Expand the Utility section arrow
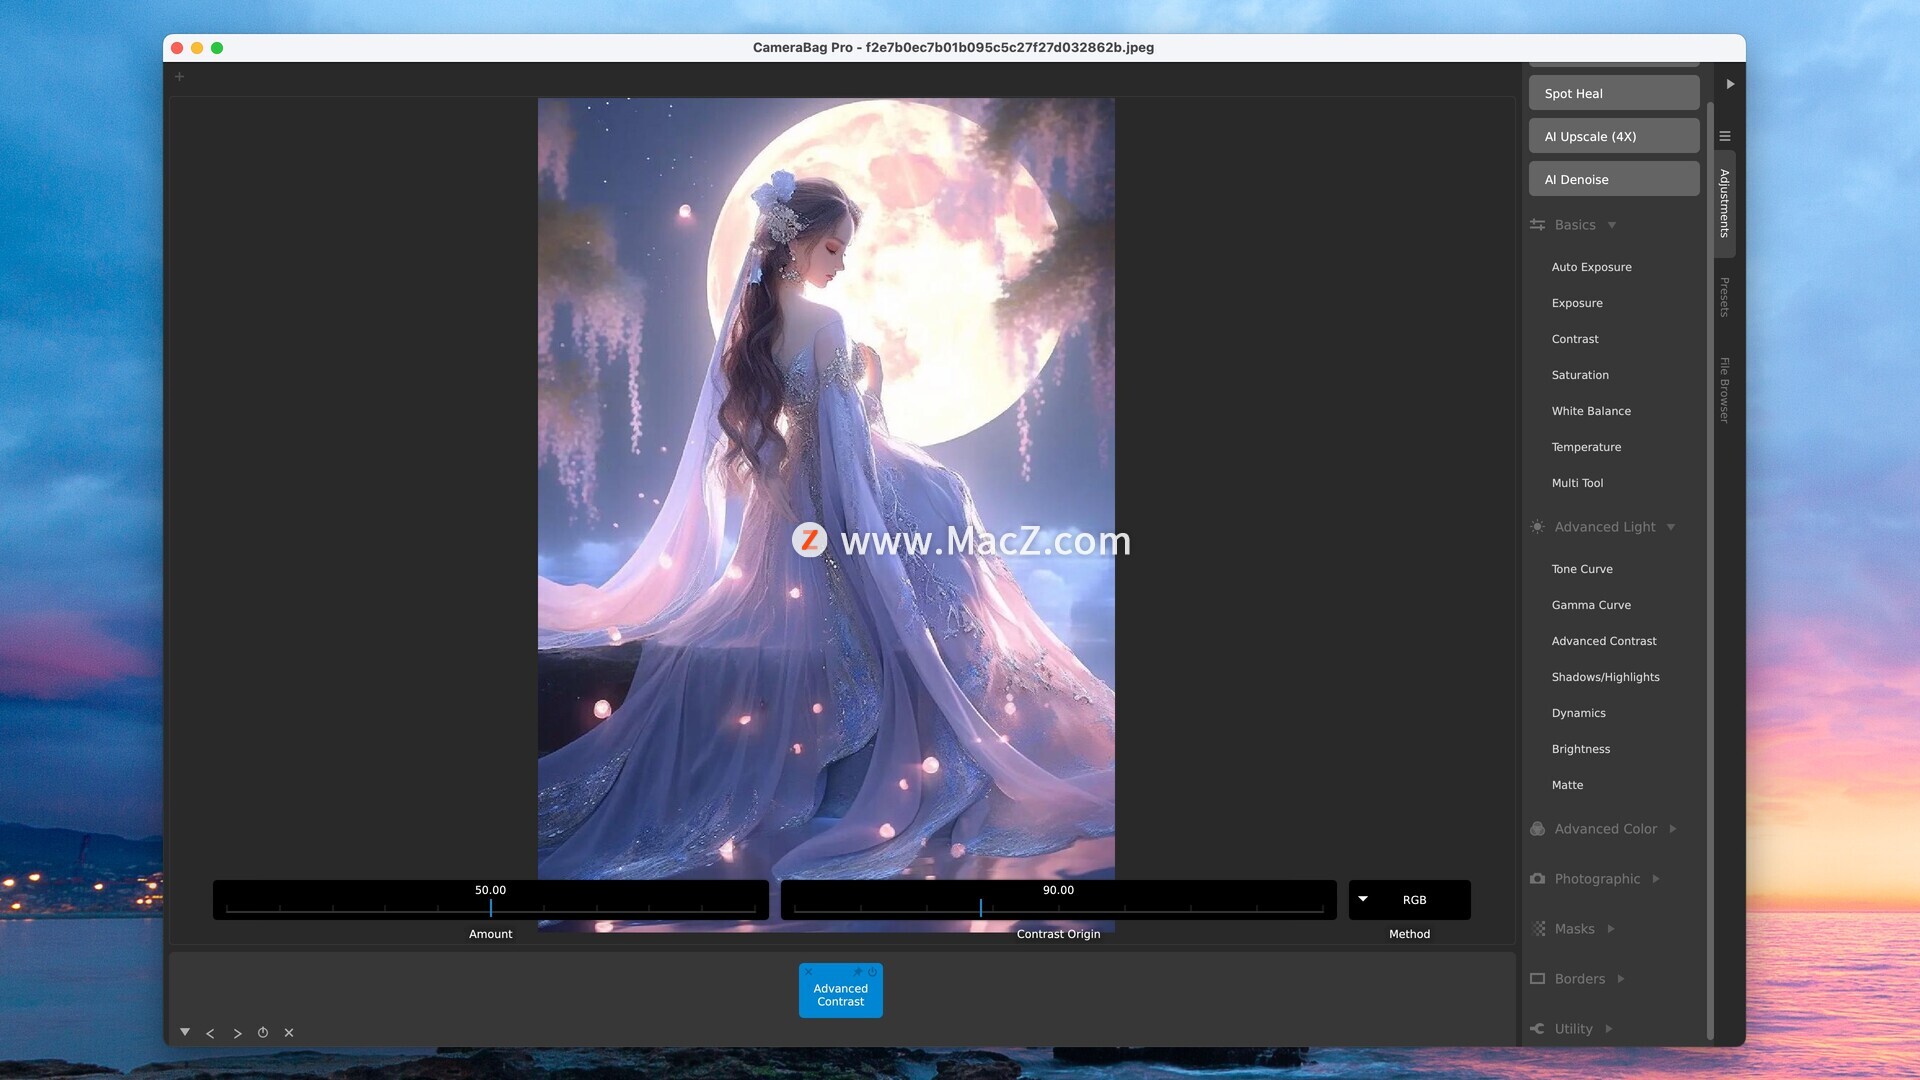1920x1080 pixels. (x=1609, y=1029)
